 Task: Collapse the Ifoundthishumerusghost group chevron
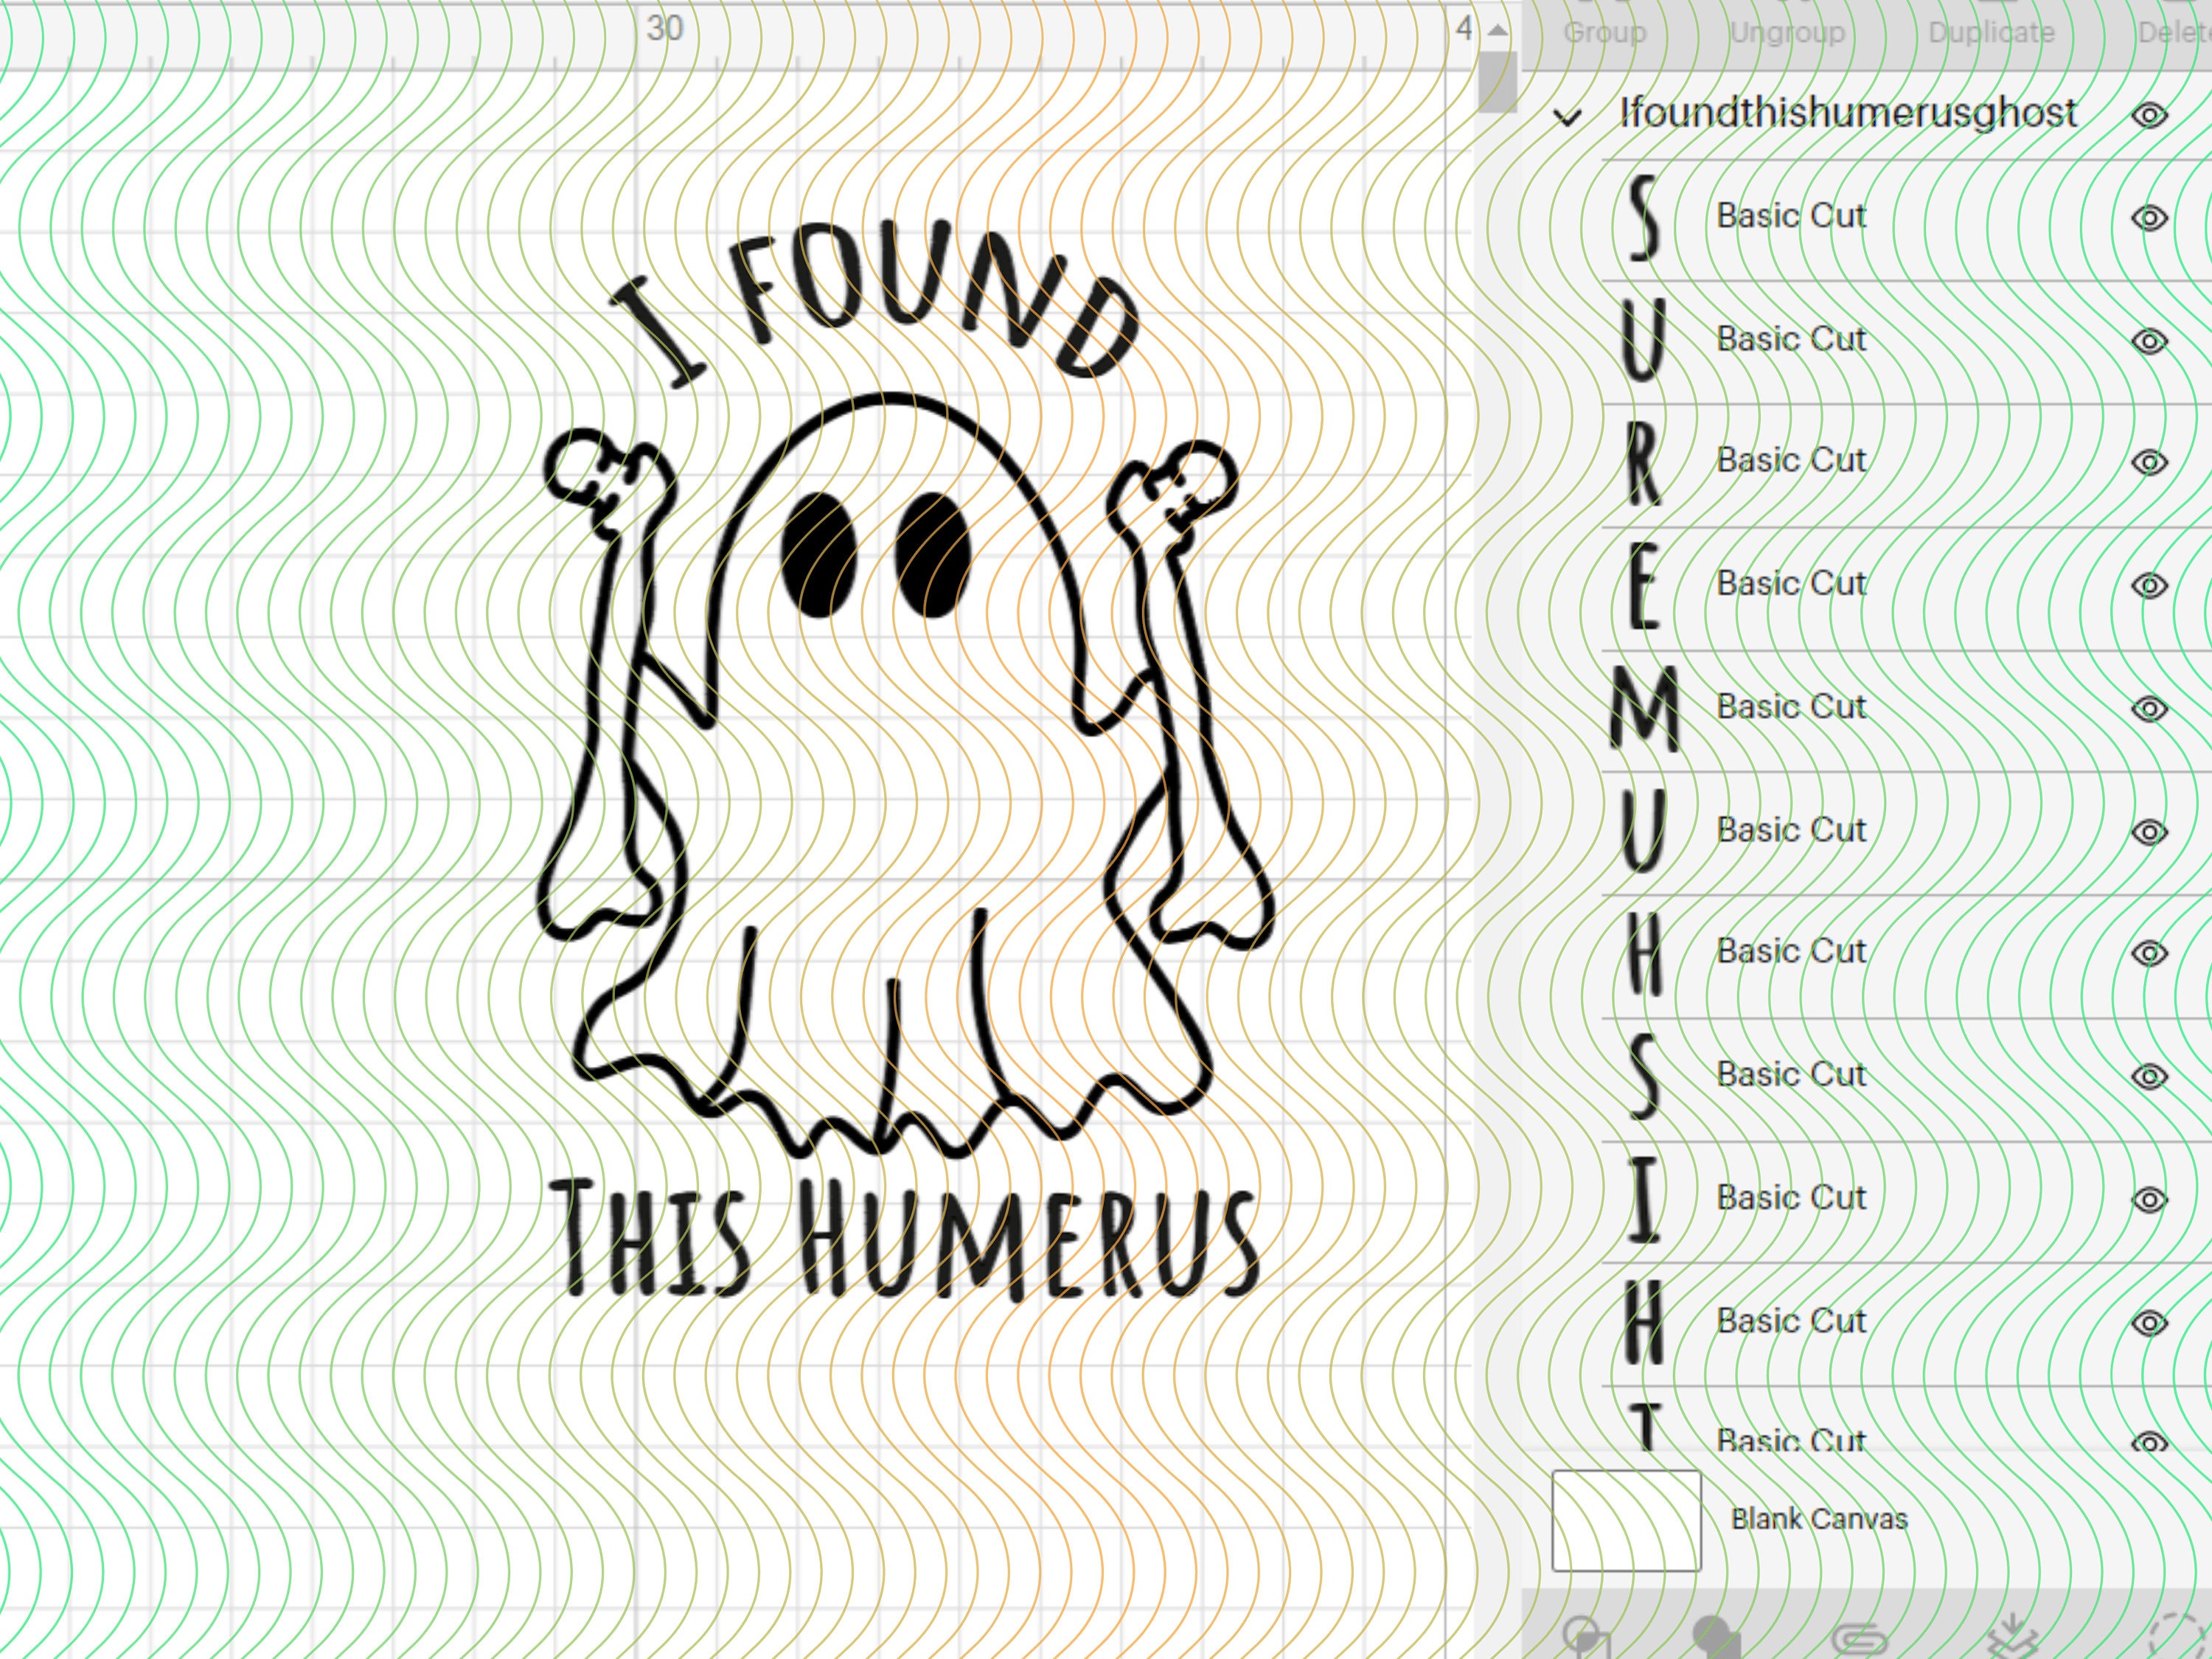(1567, 113)
